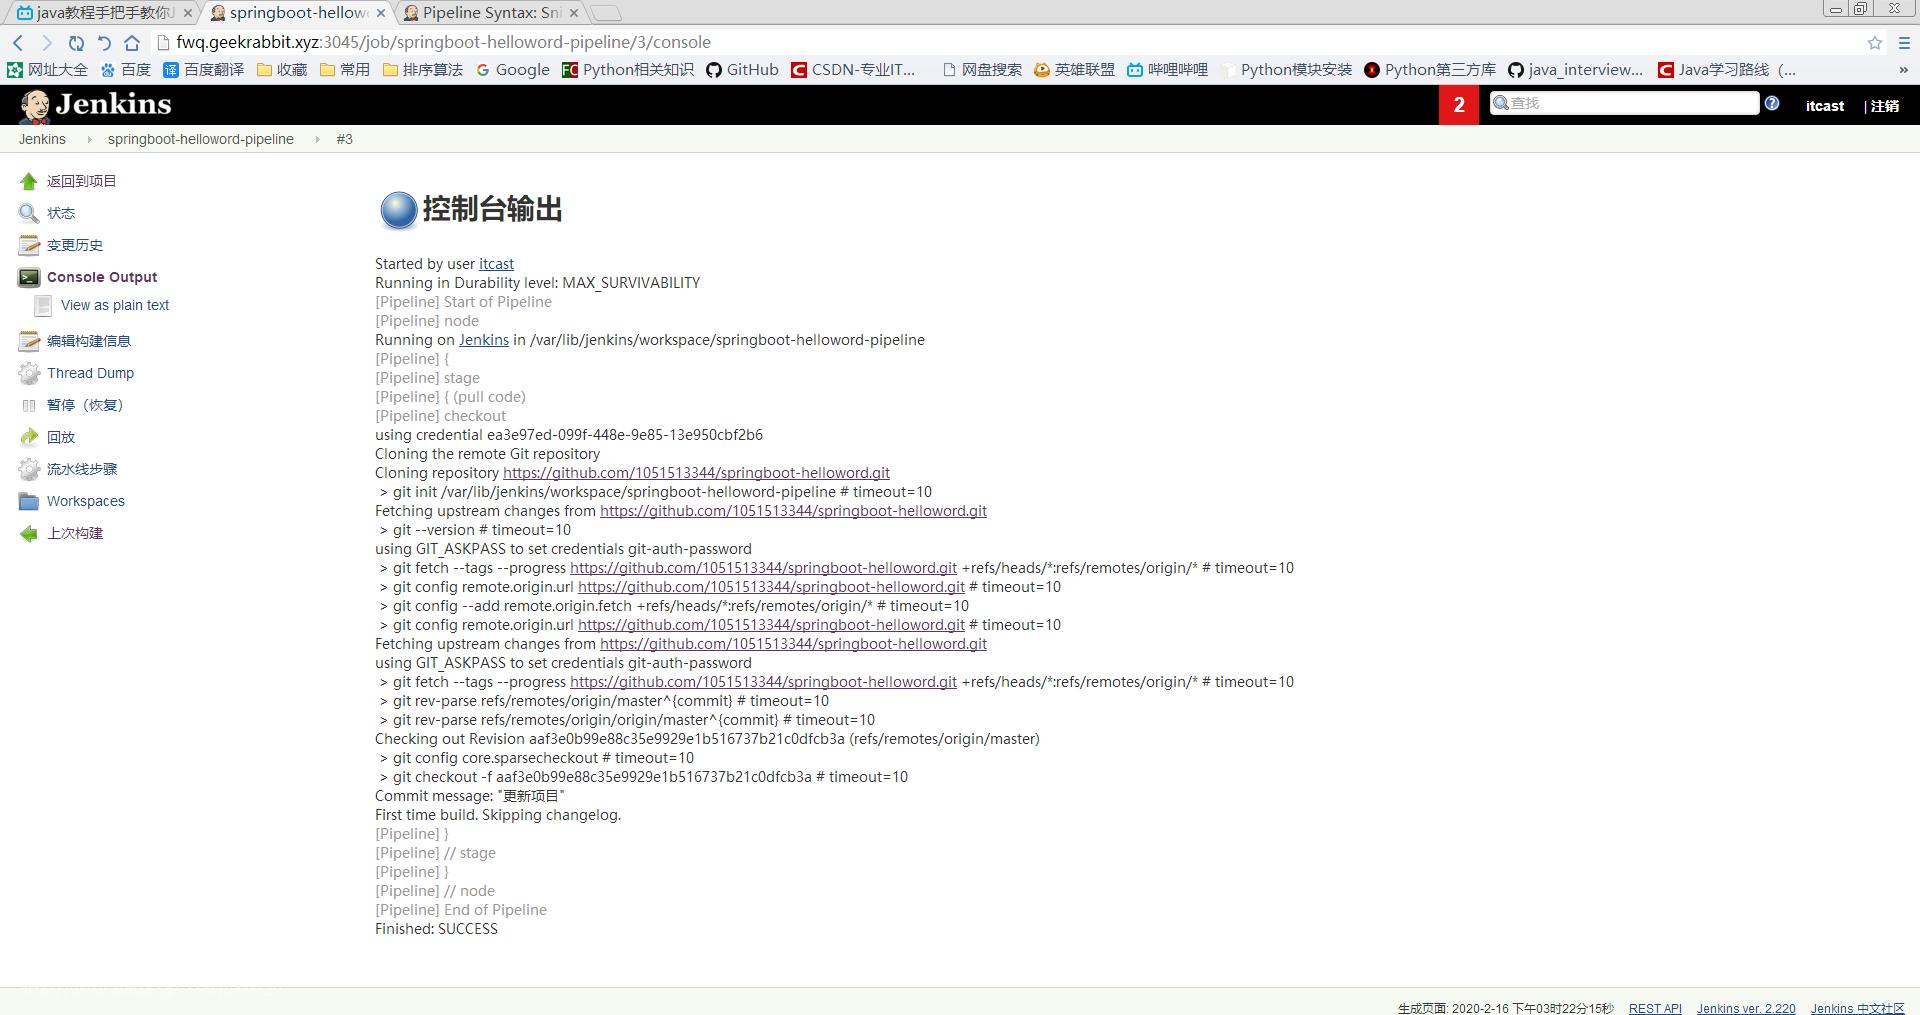Click the browser back arrow
This screenshot has width=1920, height=1015.
point(18,42)
